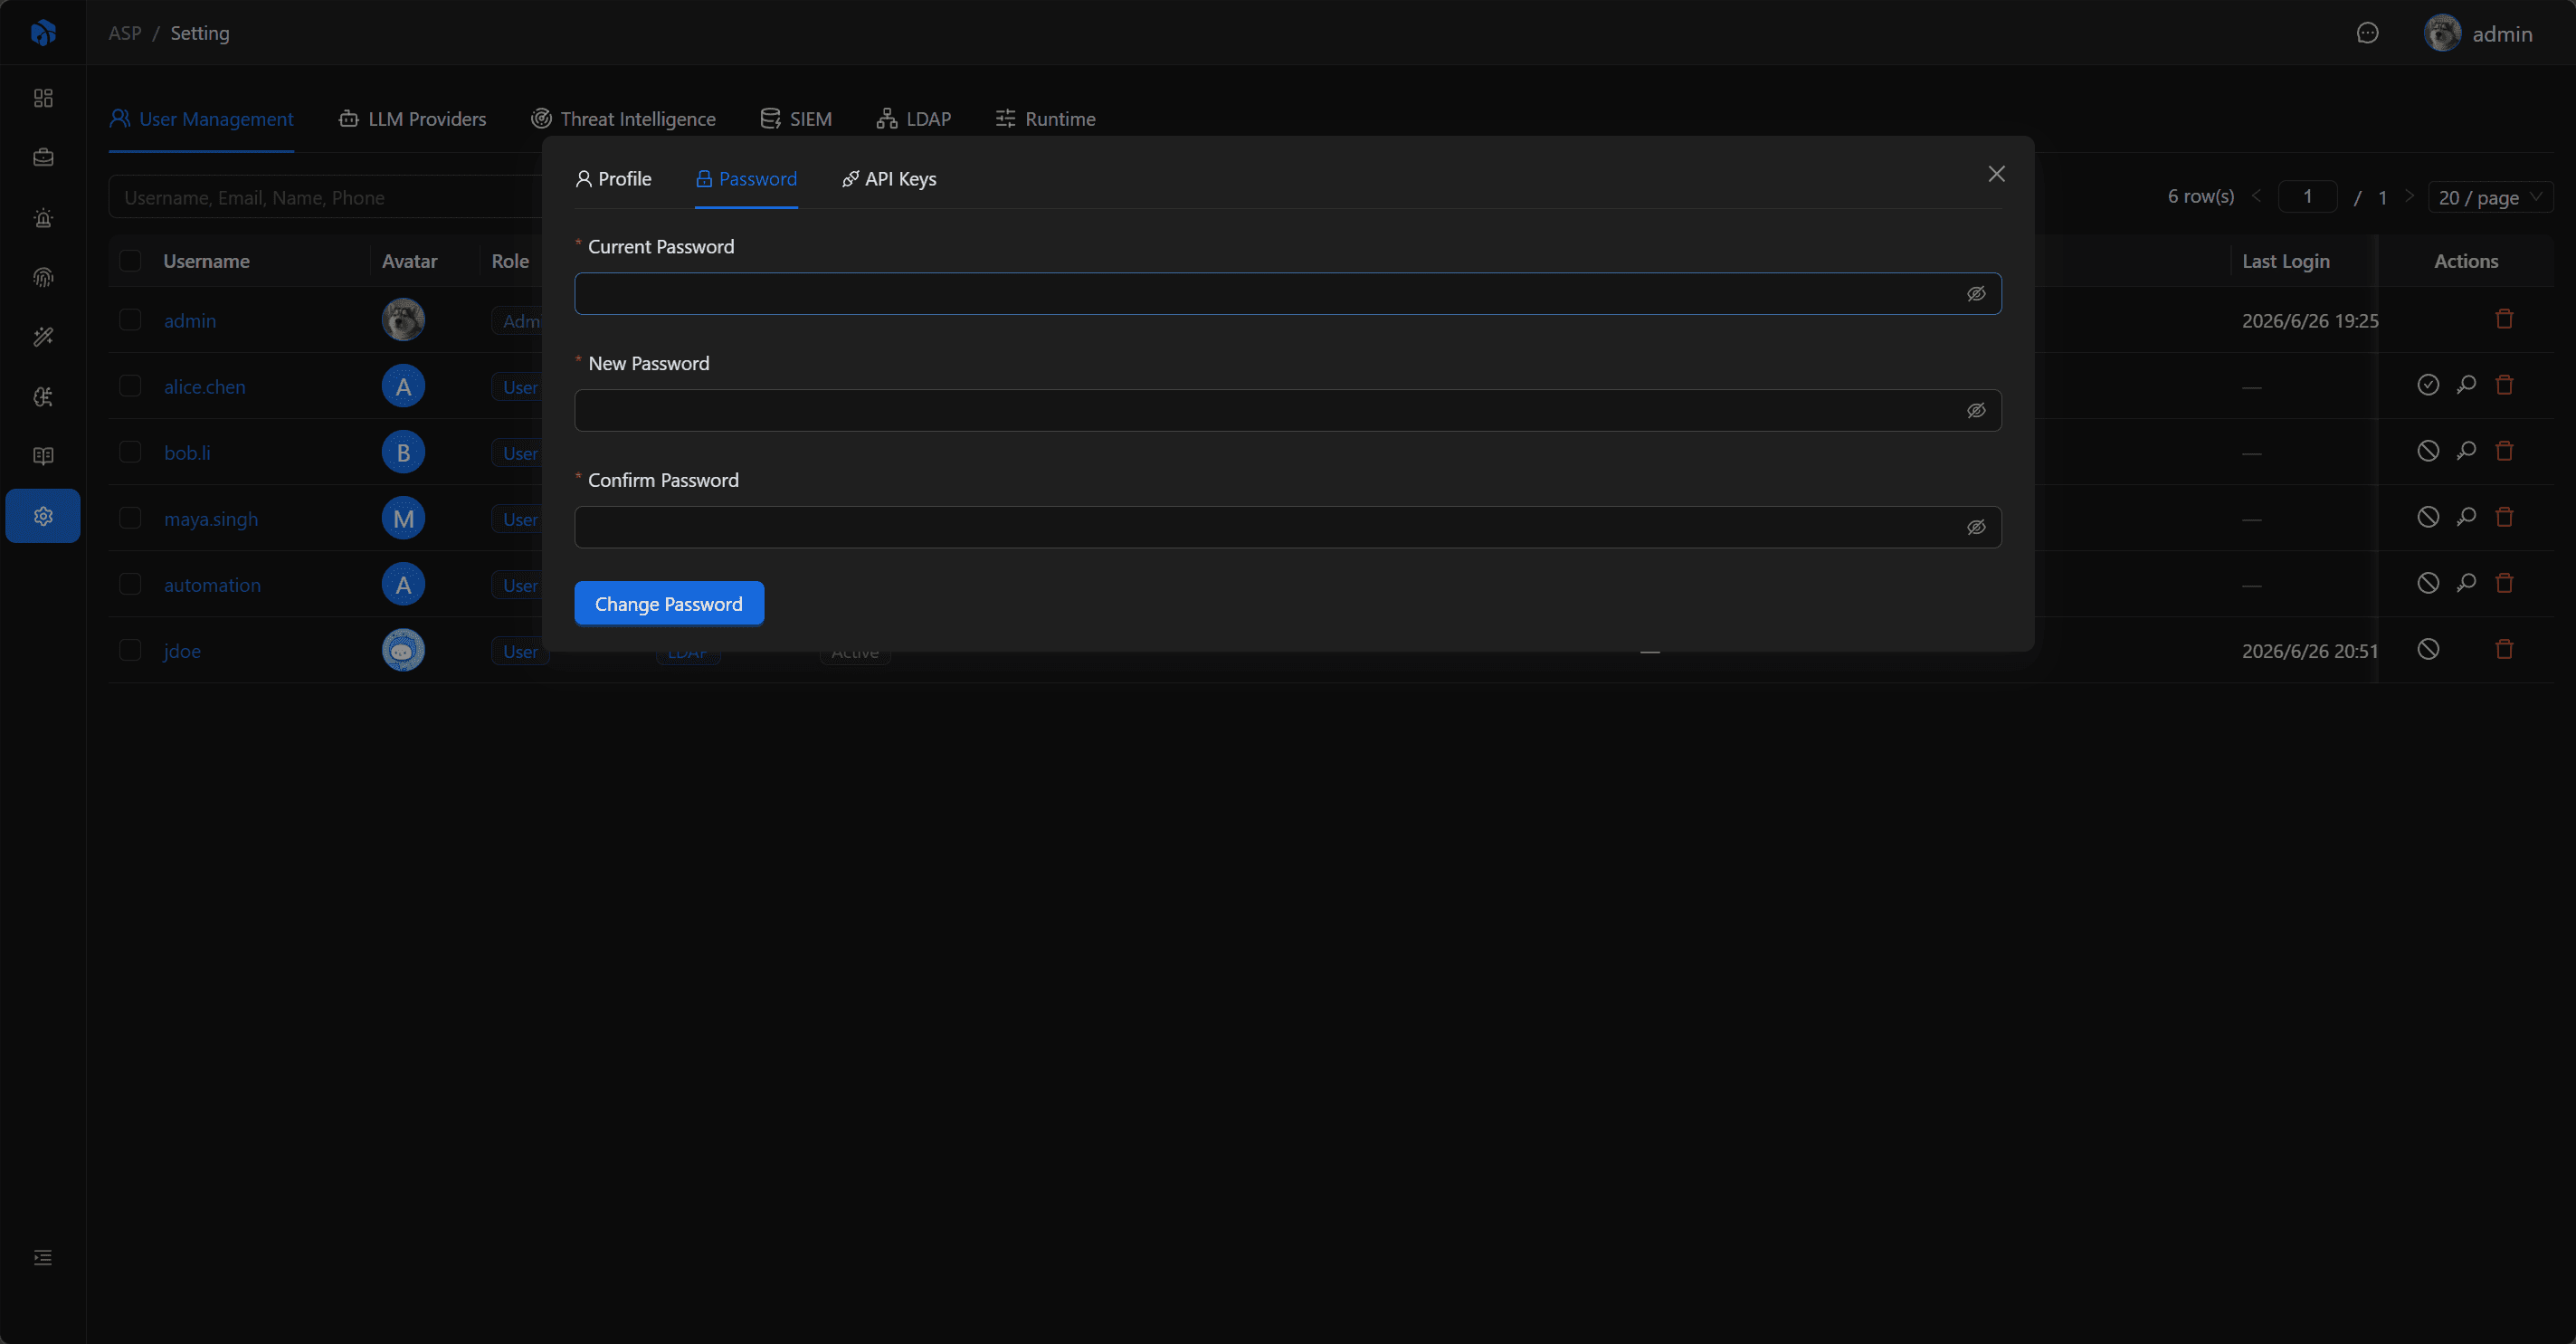Image resolution: width=2576 pixels, height=1344 pixels.
Task: Open the alert siren icon in sidebar
Action: click(x=43, y=217)
